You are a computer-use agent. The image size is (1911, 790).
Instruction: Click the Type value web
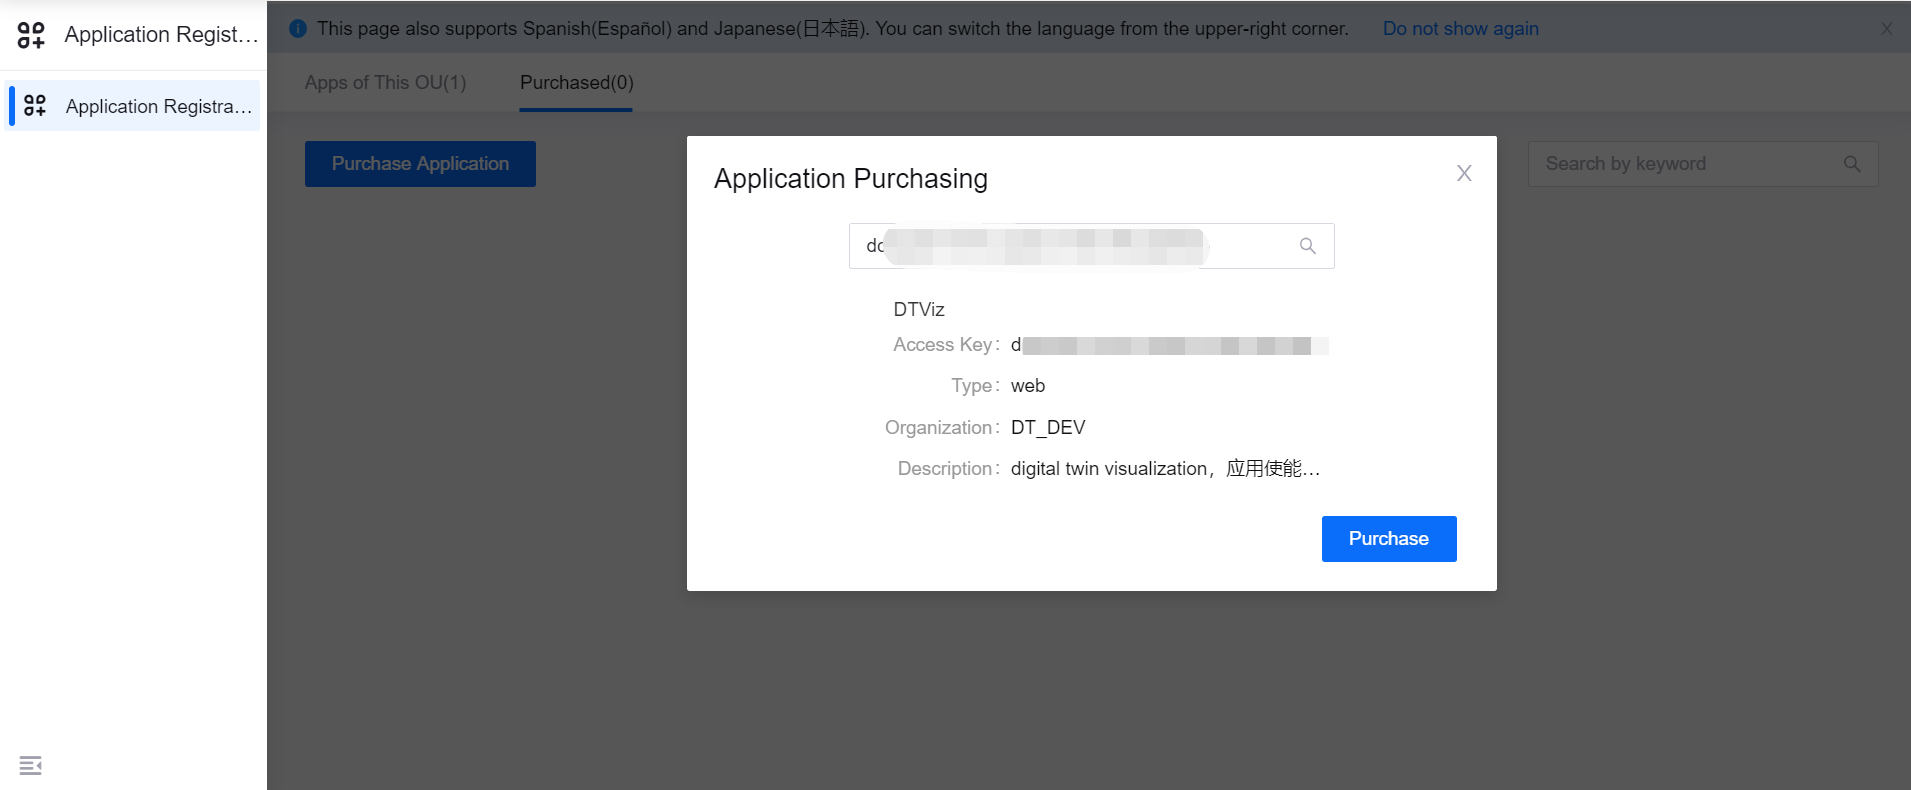[1027, 386]
